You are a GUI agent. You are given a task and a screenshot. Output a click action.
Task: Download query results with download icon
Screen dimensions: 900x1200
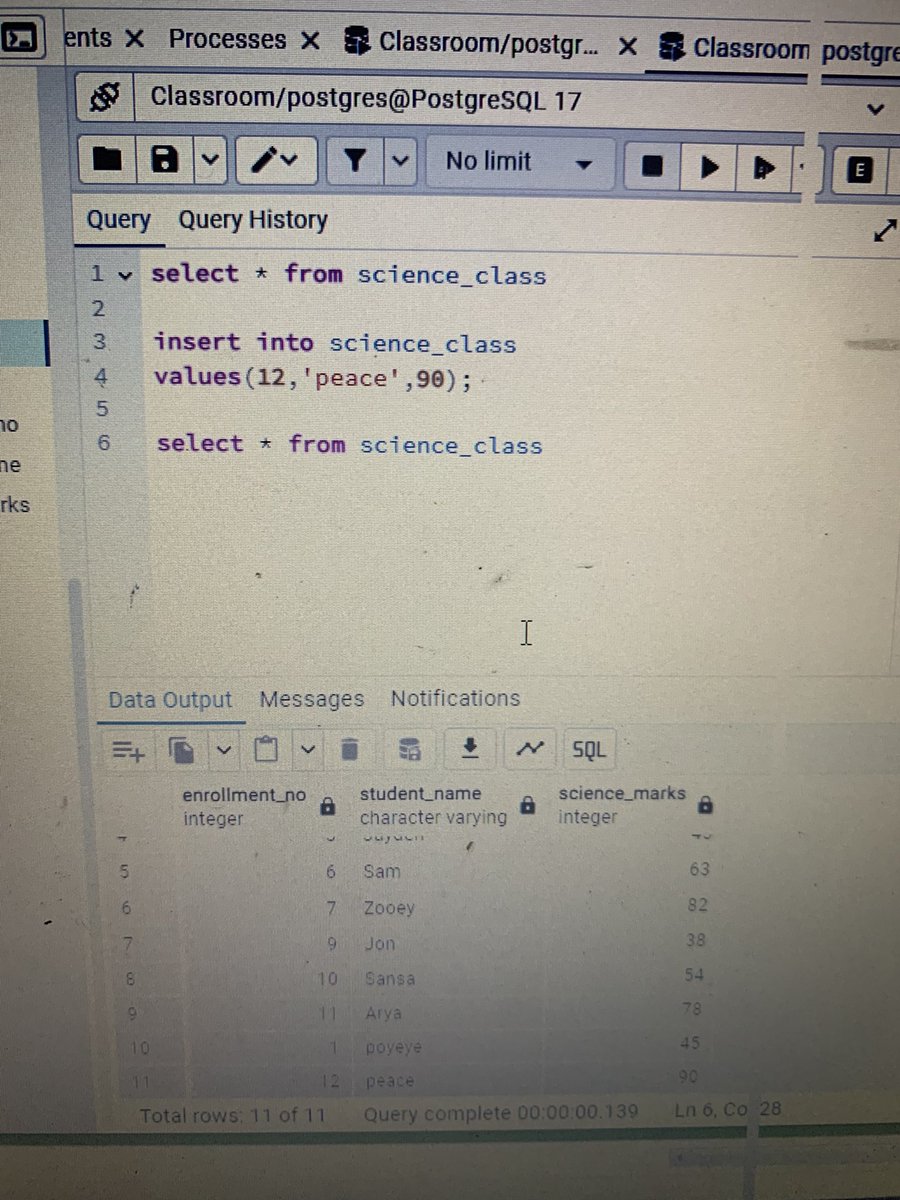coord(470,749)
